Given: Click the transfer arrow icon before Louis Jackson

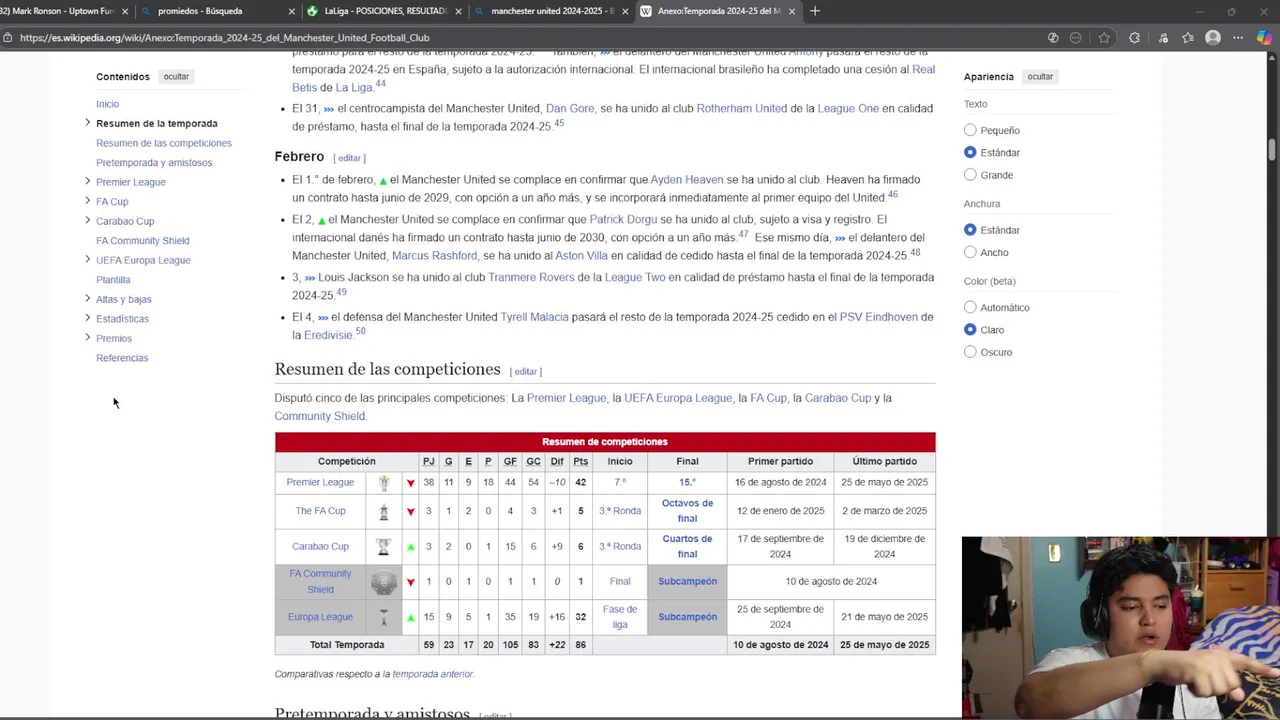Looking at the screenshot, I should click(x=310, y=278).
